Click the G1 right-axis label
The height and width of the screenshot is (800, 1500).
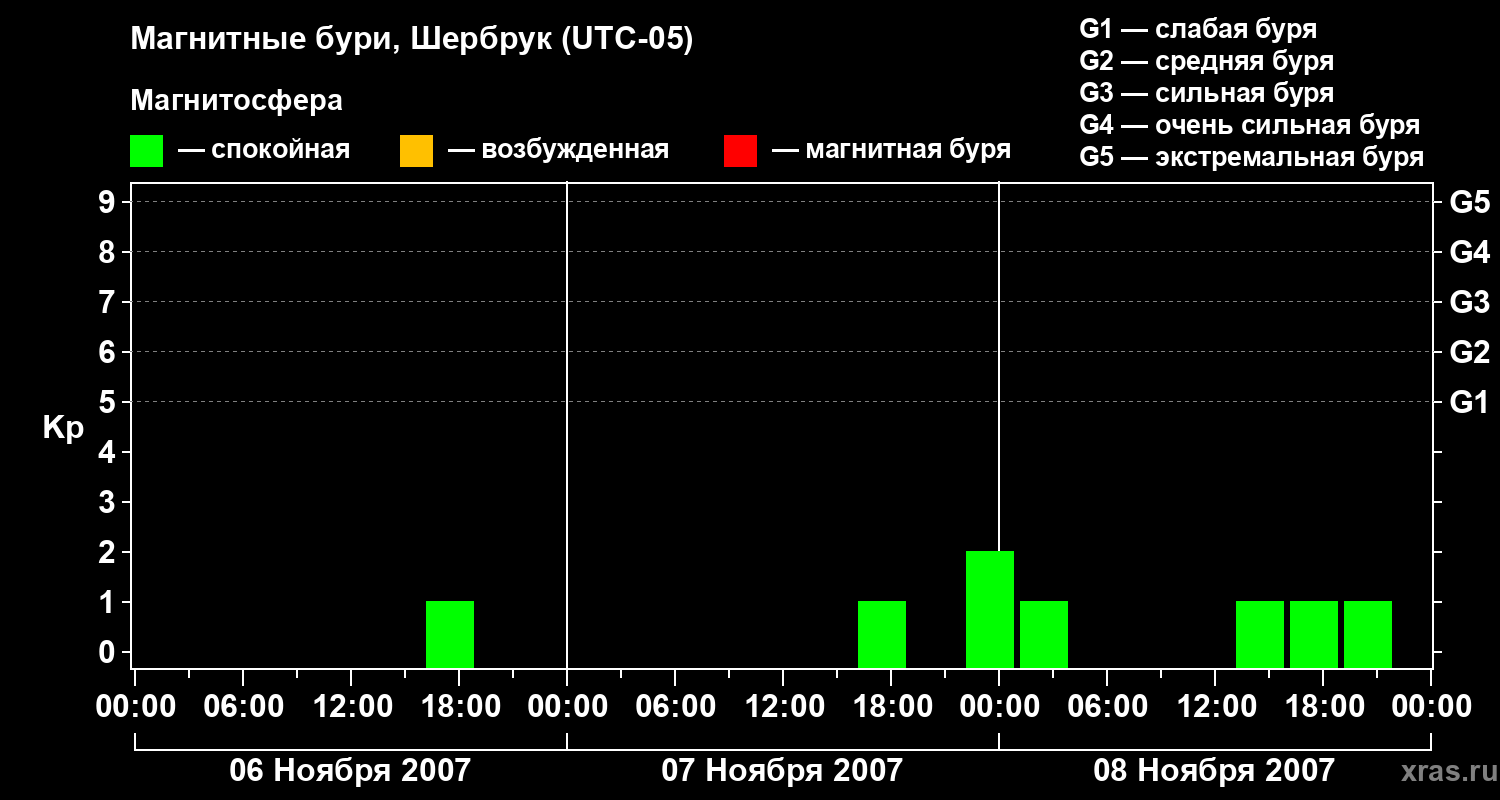tap(1469, 402)
